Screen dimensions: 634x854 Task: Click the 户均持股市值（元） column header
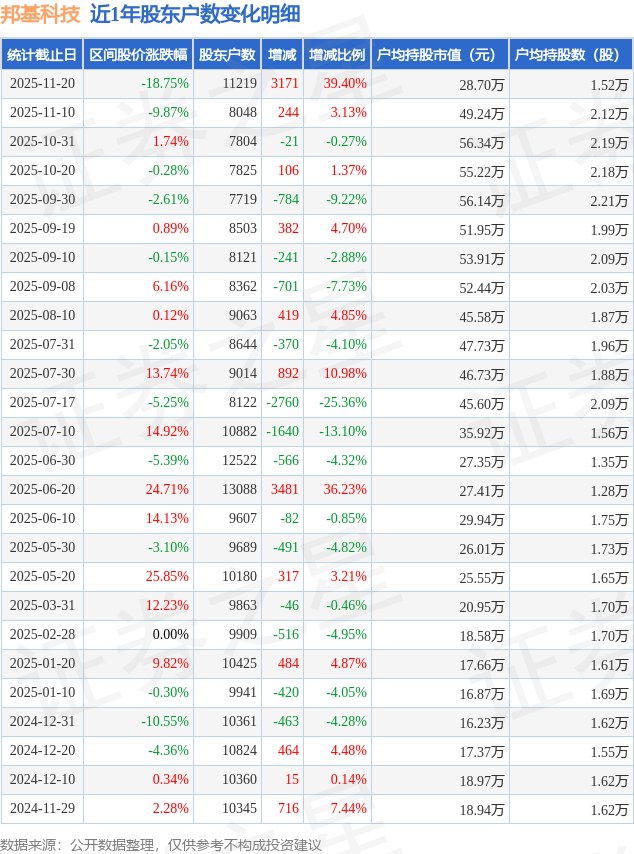(x=440, y=55)
